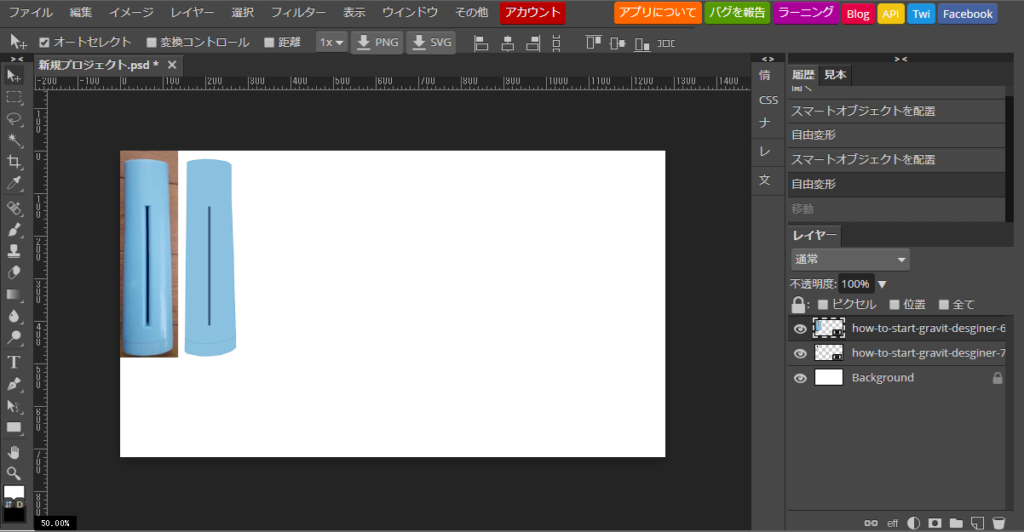The image size is (1024, 532).
Task: Collapse left toolbox with >< arrows
Action: tap(18, 59)
